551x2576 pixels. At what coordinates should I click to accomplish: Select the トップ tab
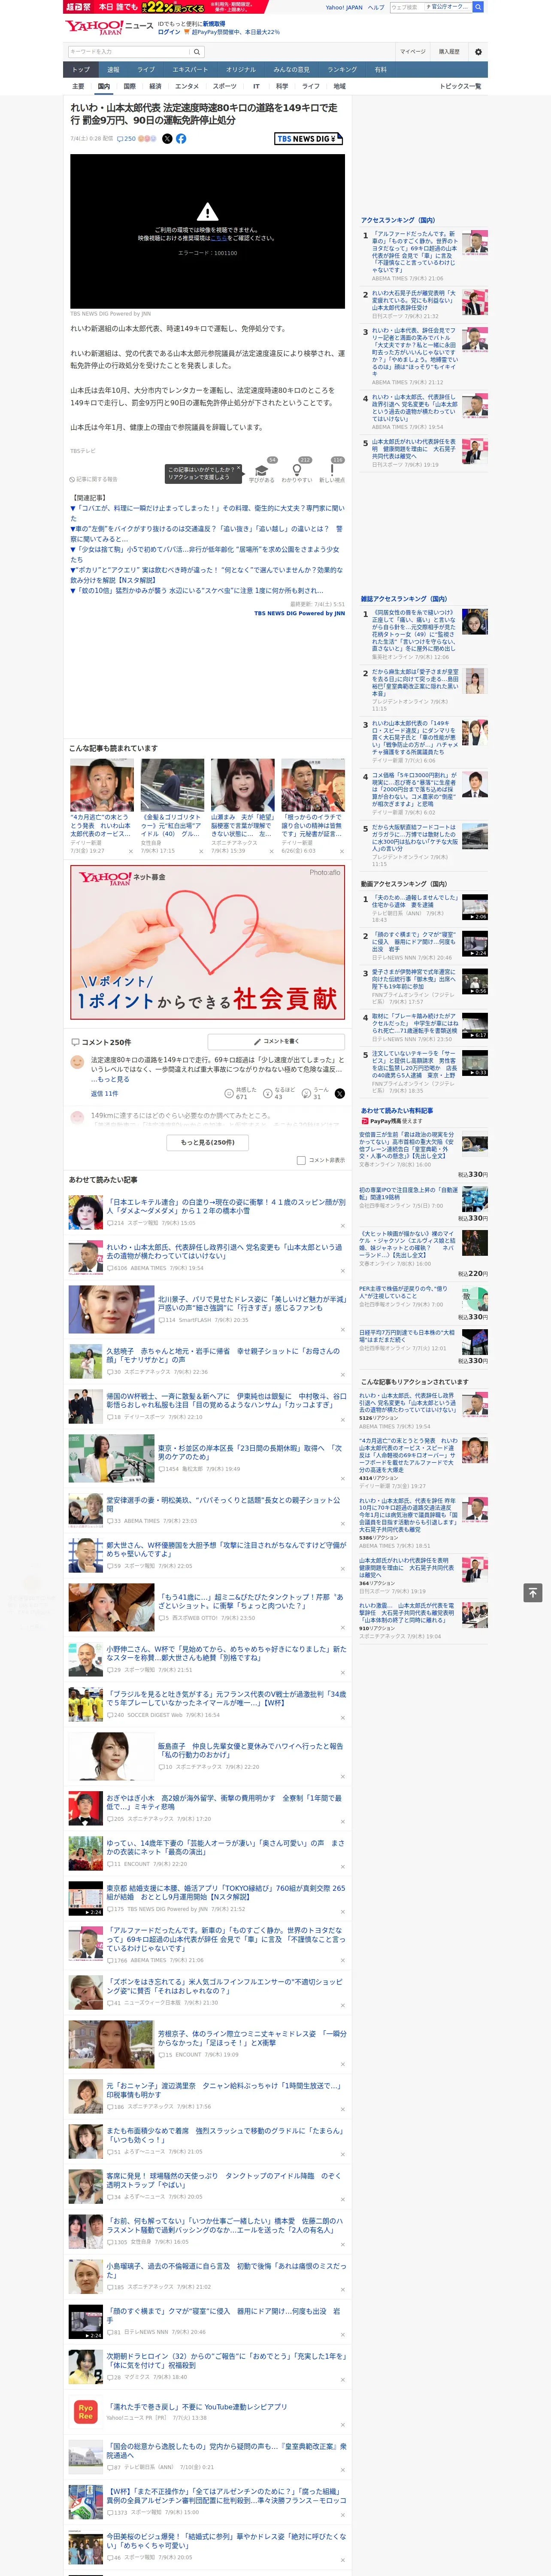click(x=81, y=69)
